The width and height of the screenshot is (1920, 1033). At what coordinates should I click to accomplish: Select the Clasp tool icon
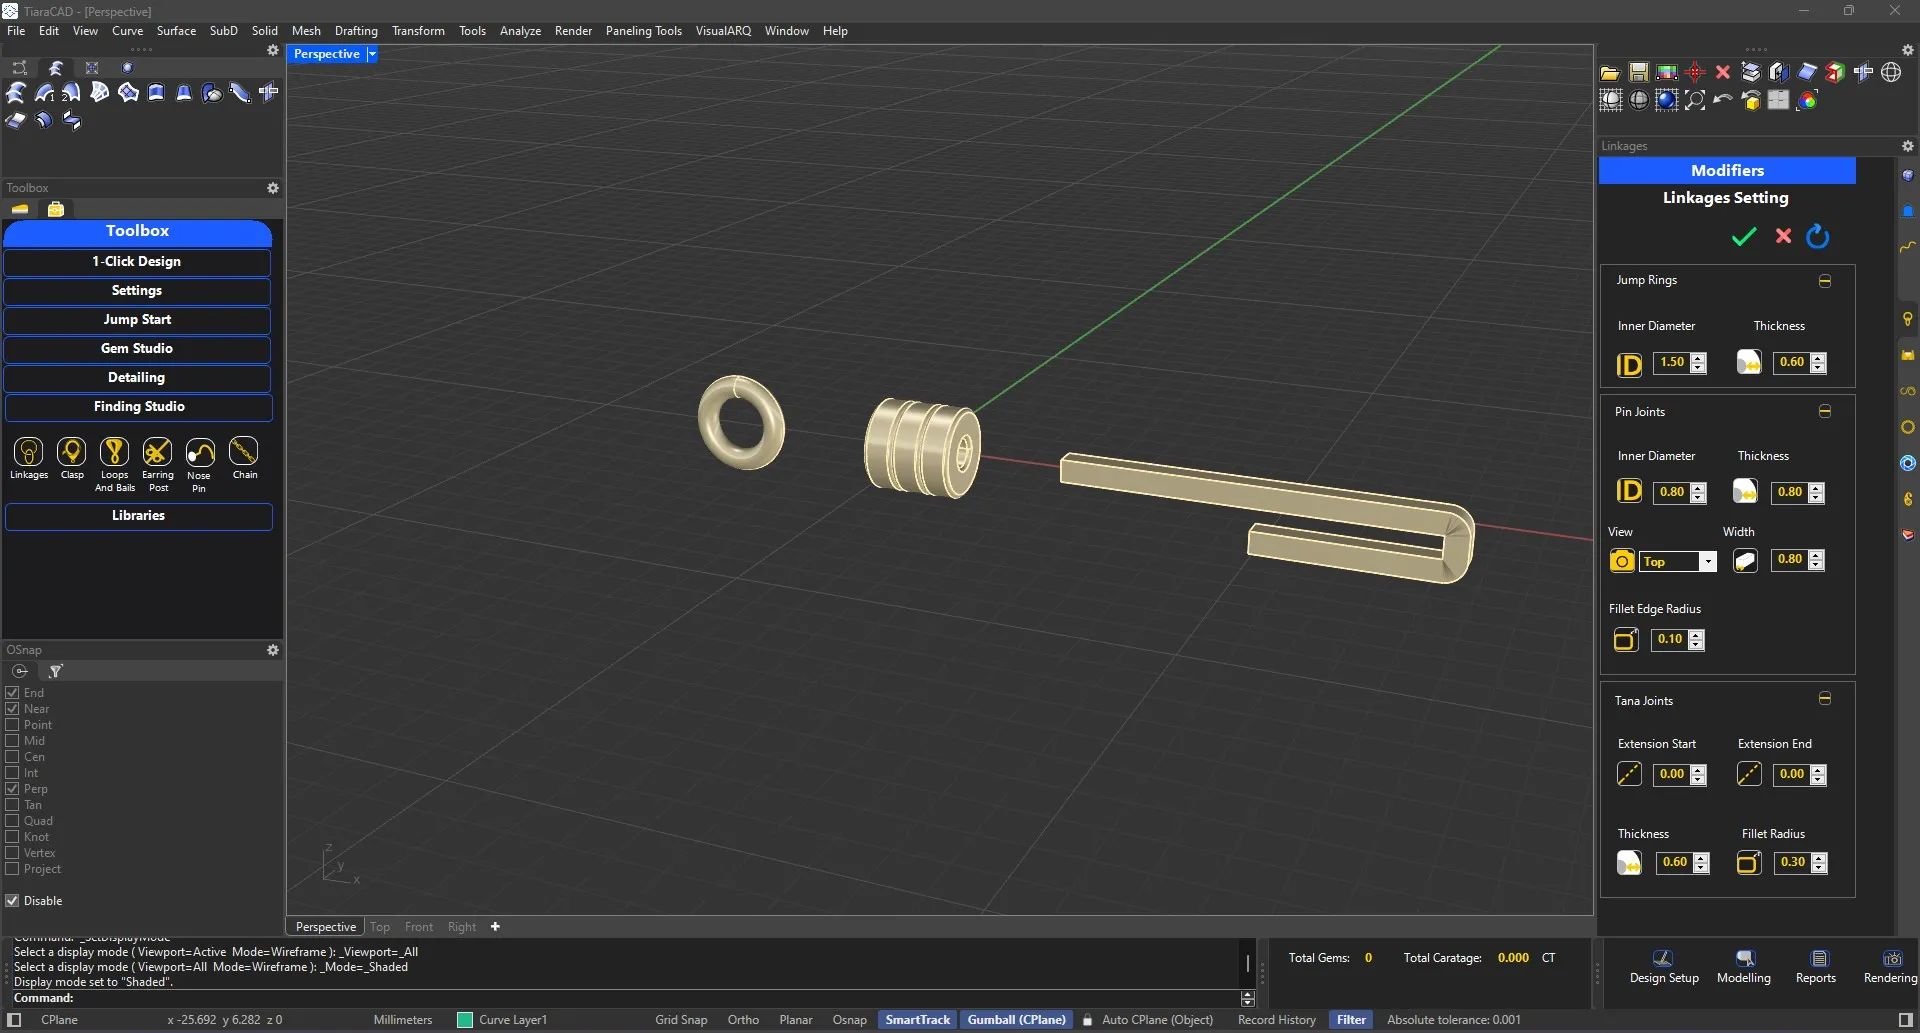click(x=71, y=453)
